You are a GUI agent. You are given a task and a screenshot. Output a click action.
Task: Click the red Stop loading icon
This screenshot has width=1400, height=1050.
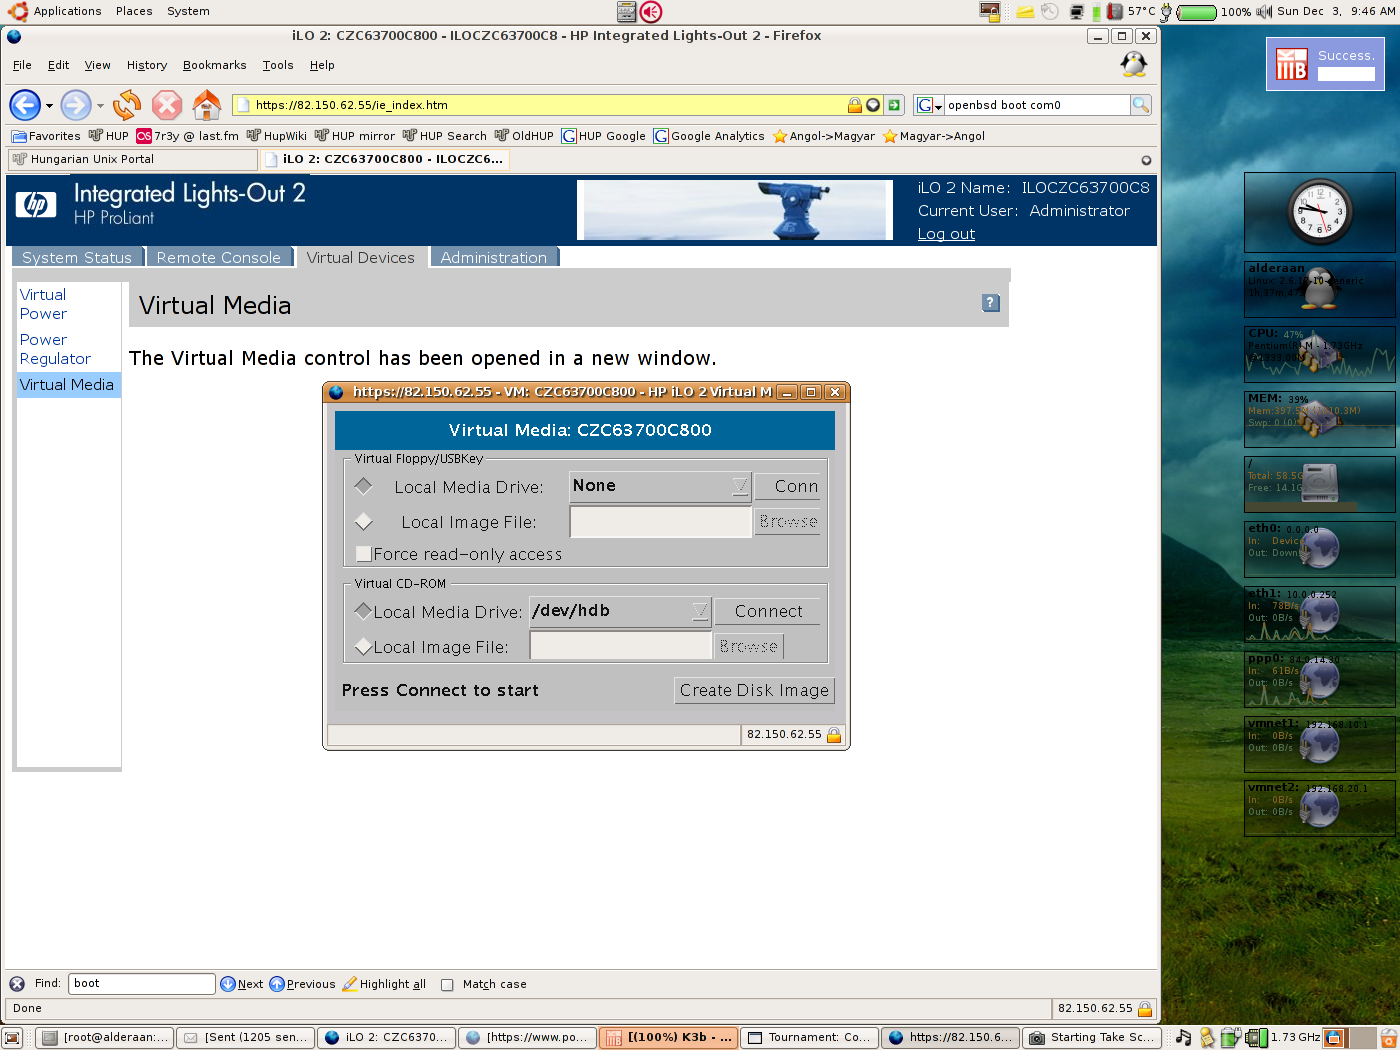tap(167, 105)
